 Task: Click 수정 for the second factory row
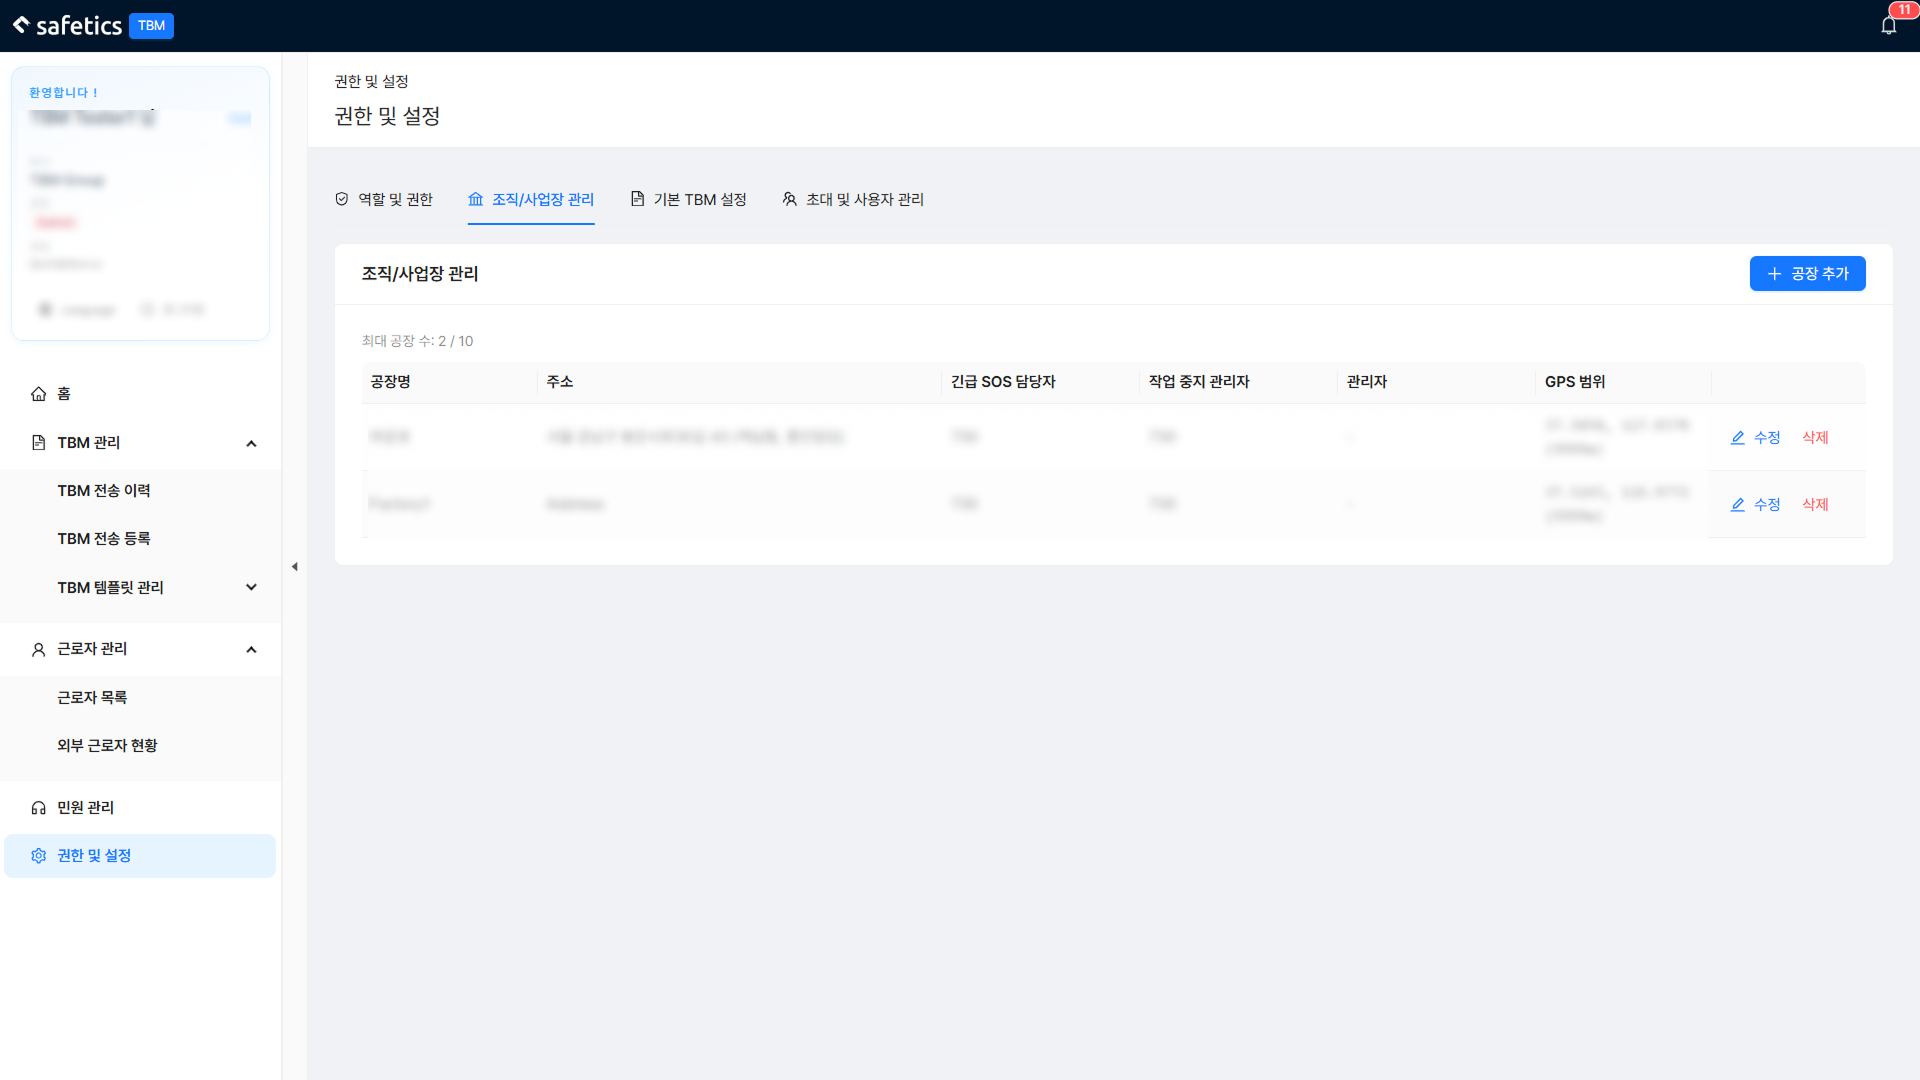[1756, 505]
